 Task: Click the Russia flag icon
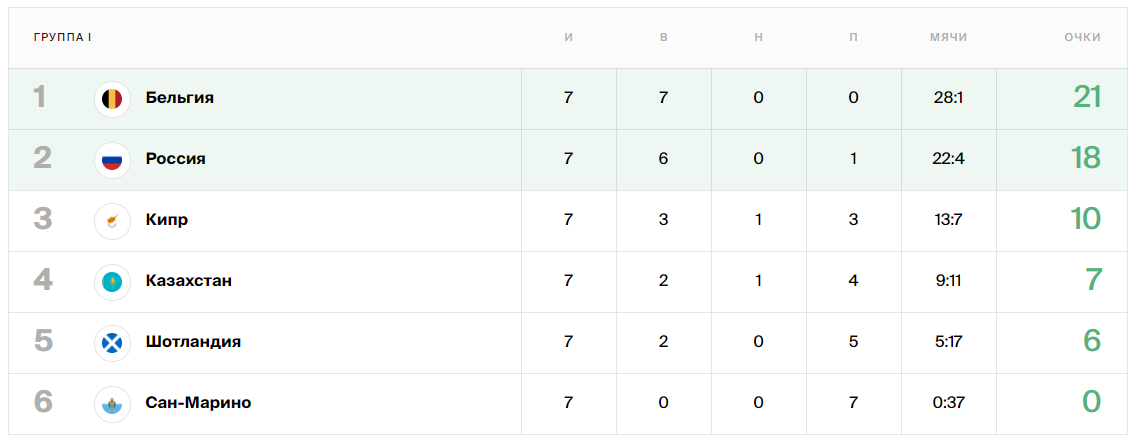coord(112,160)
